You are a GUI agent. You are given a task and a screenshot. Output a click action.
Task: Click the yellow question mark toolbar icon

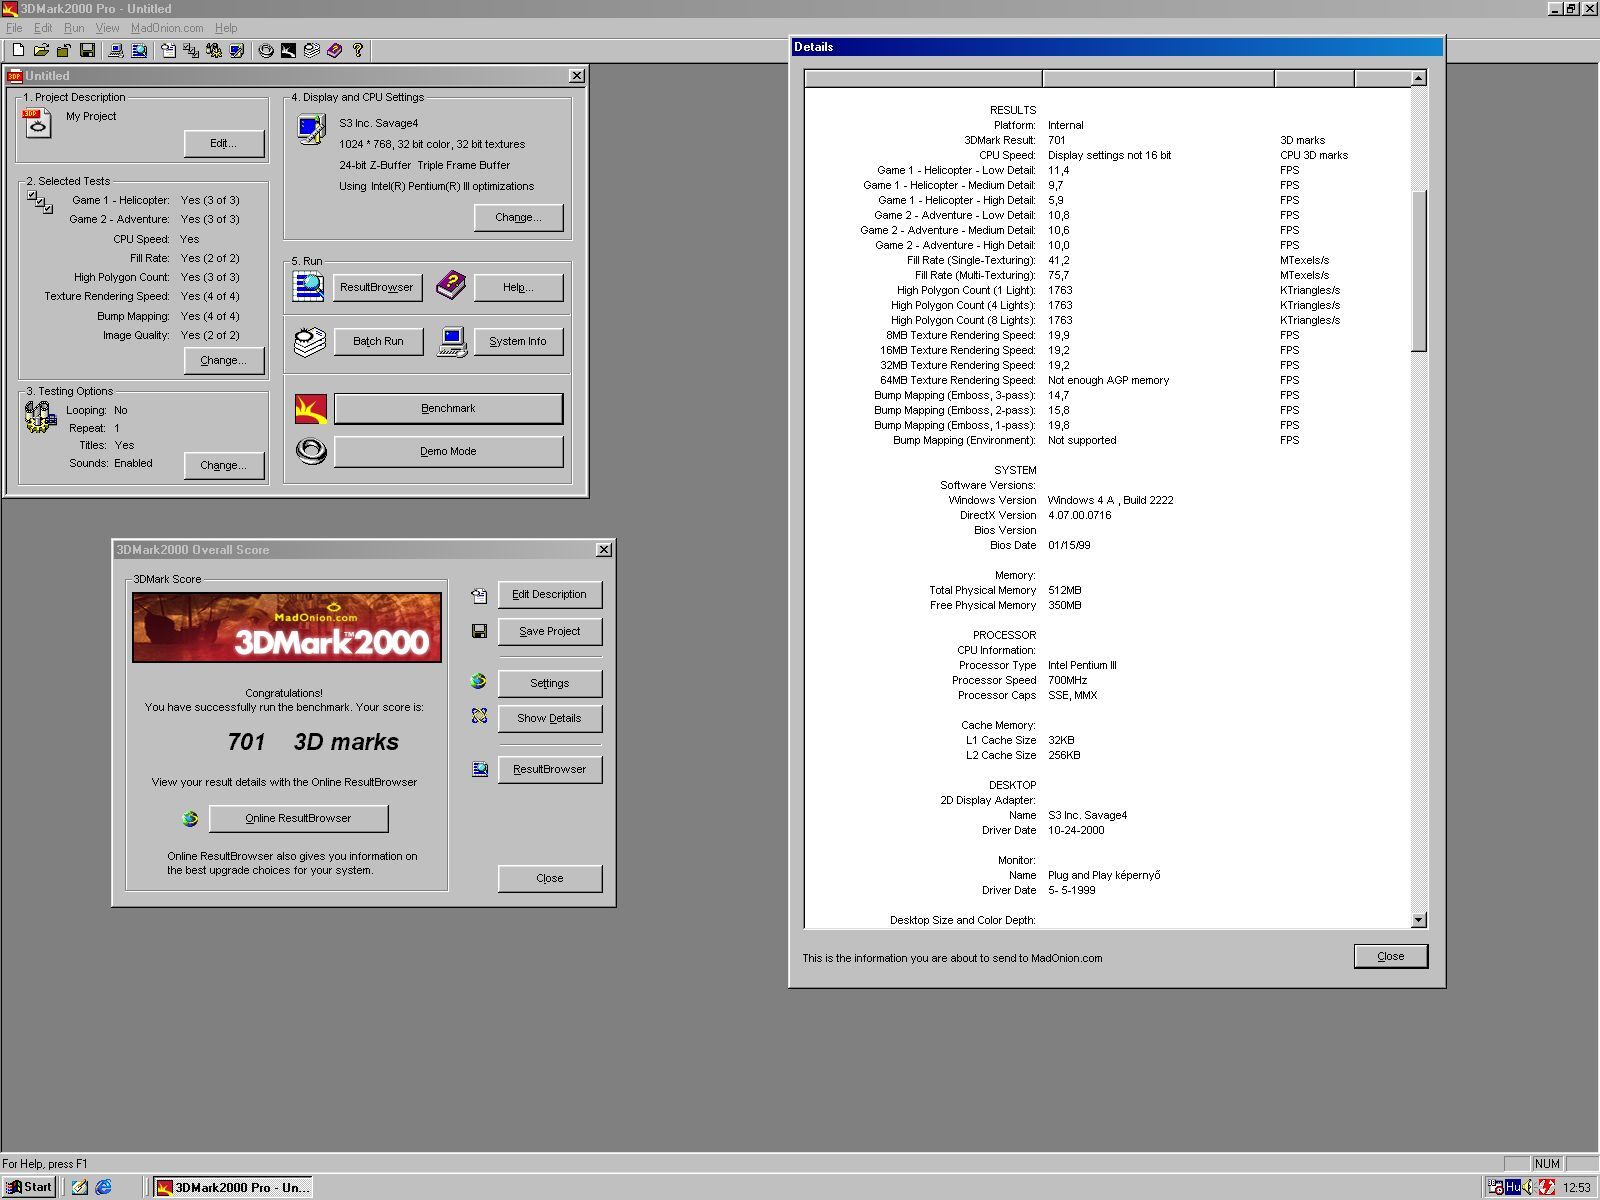tap(357, 50)
